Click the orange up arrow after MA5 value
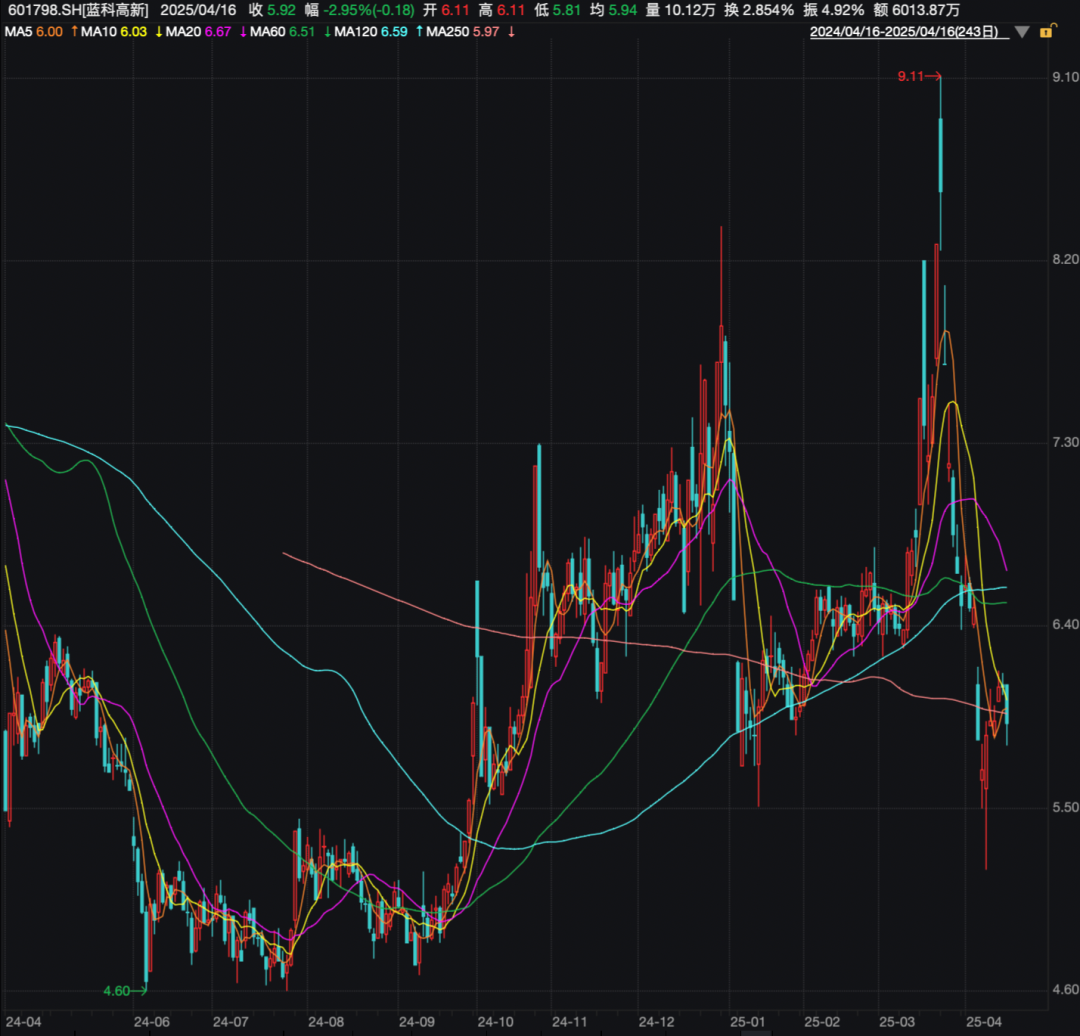 (74, 32)
